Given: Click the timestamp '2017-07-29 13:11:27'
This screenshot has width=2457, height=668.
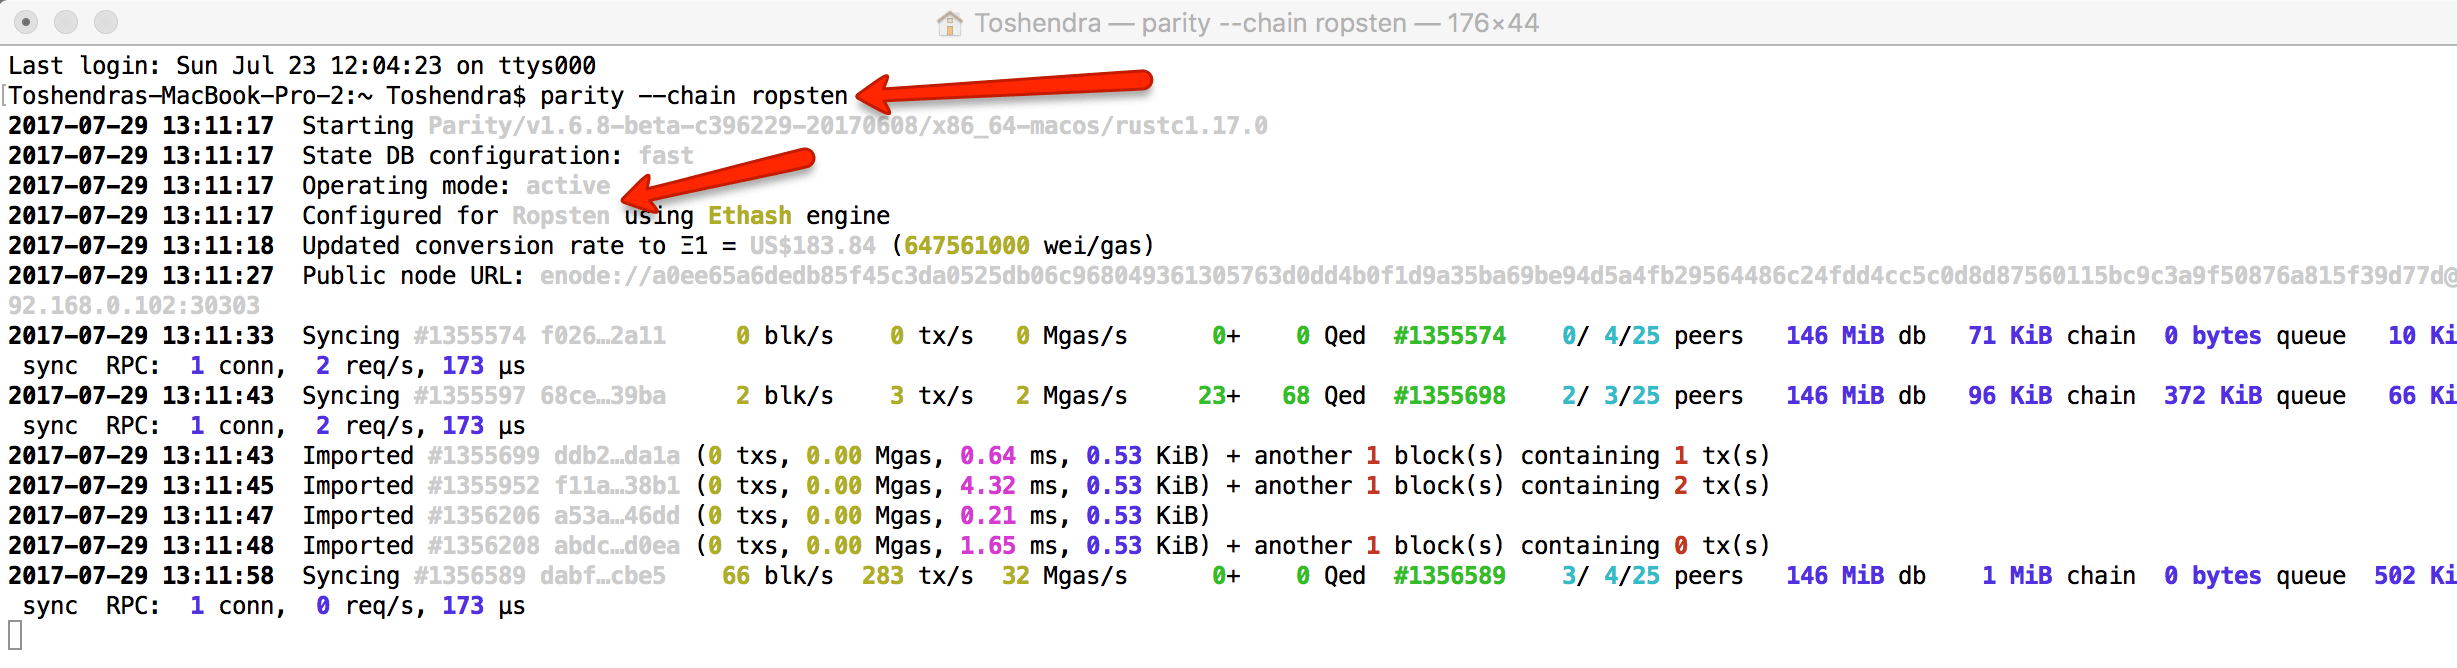Looking at the screenshot, I should pos(141,276).
